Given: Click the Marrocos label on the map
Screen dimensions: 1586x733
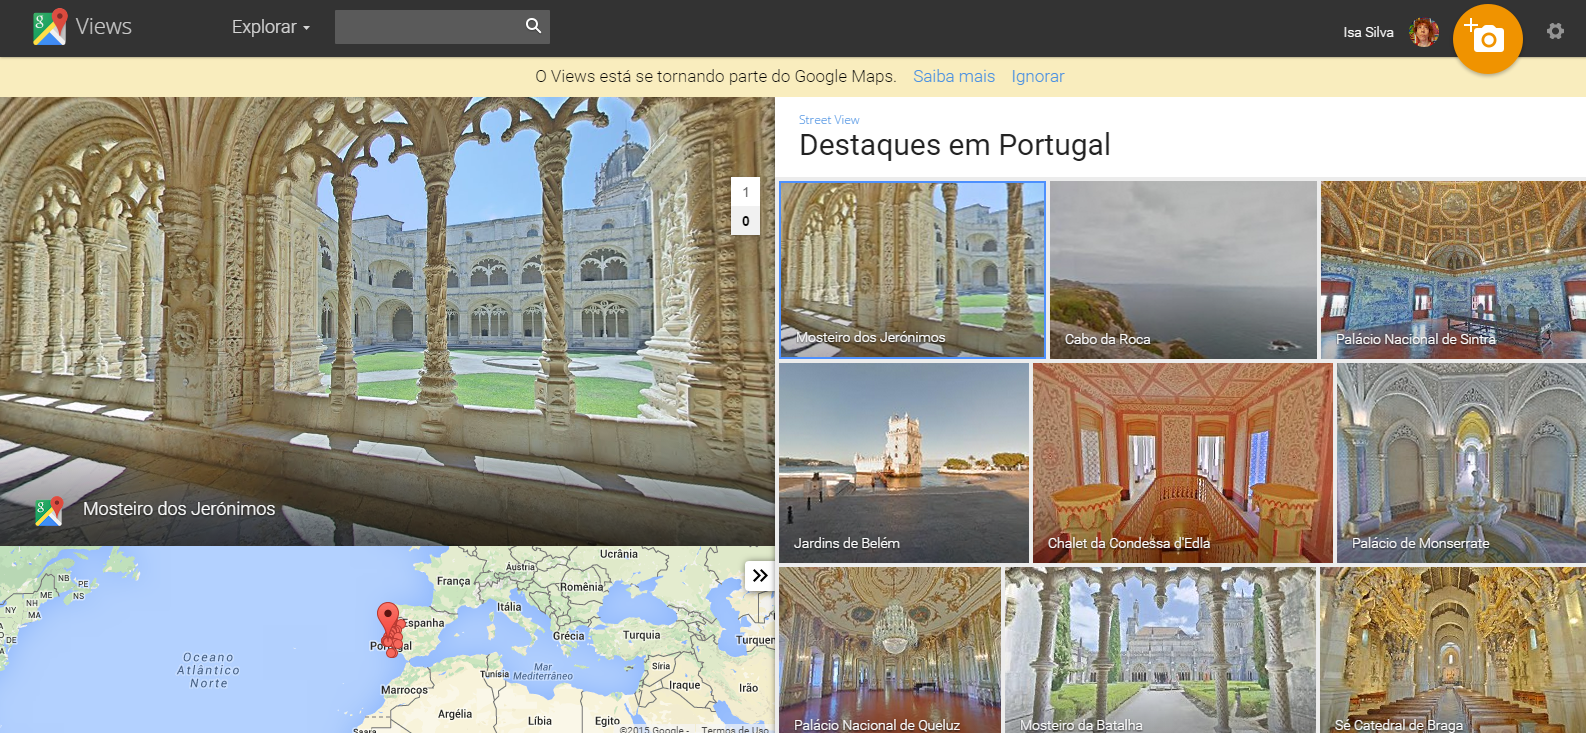Looking at the screenshot, I should [x=404, y=690].
